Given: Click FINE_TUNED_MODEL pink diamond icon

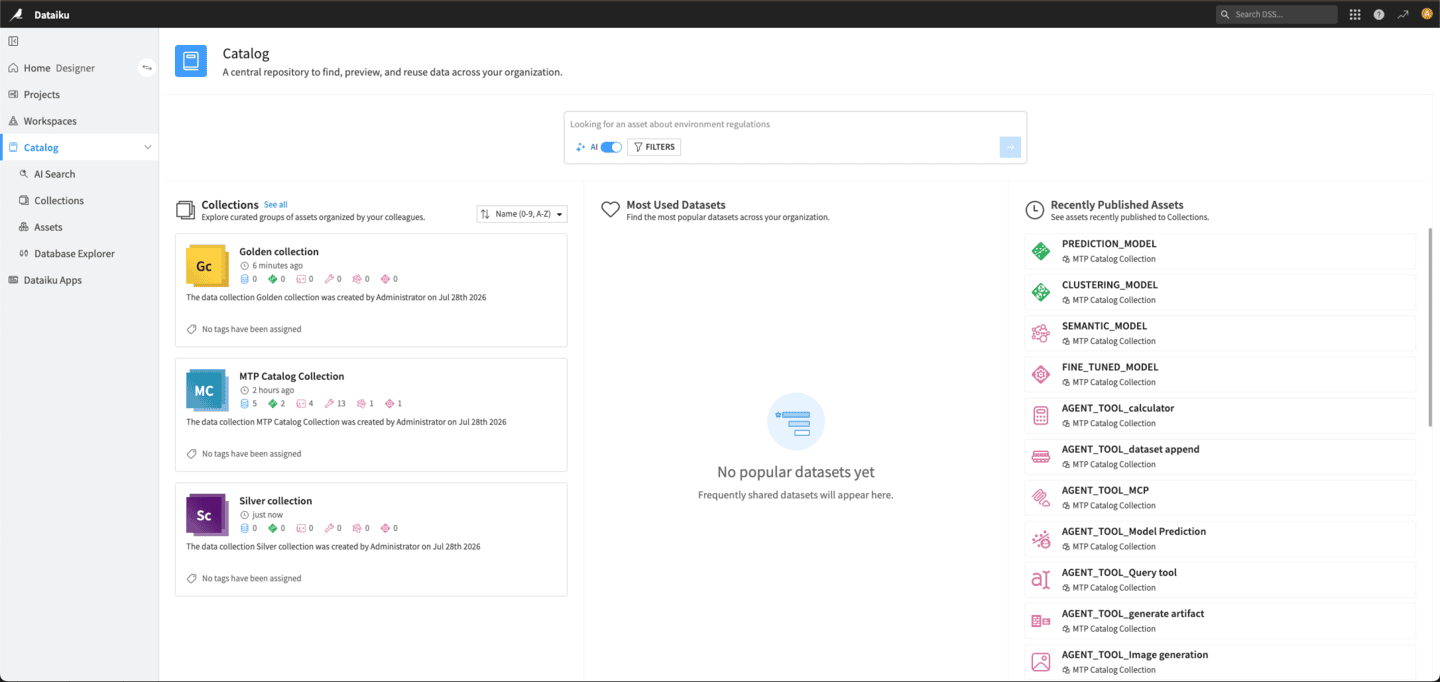Looking at the screenshot, I should 1041,374.
